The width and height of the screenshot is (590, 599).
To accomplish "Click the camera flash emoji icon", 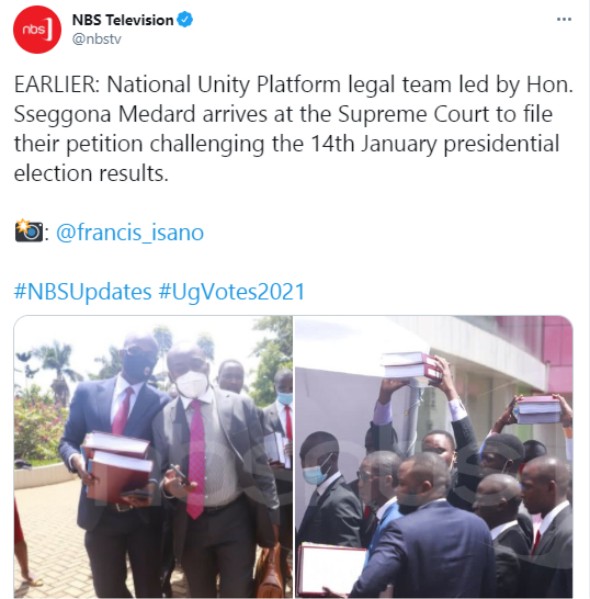I will coord(29,231).
